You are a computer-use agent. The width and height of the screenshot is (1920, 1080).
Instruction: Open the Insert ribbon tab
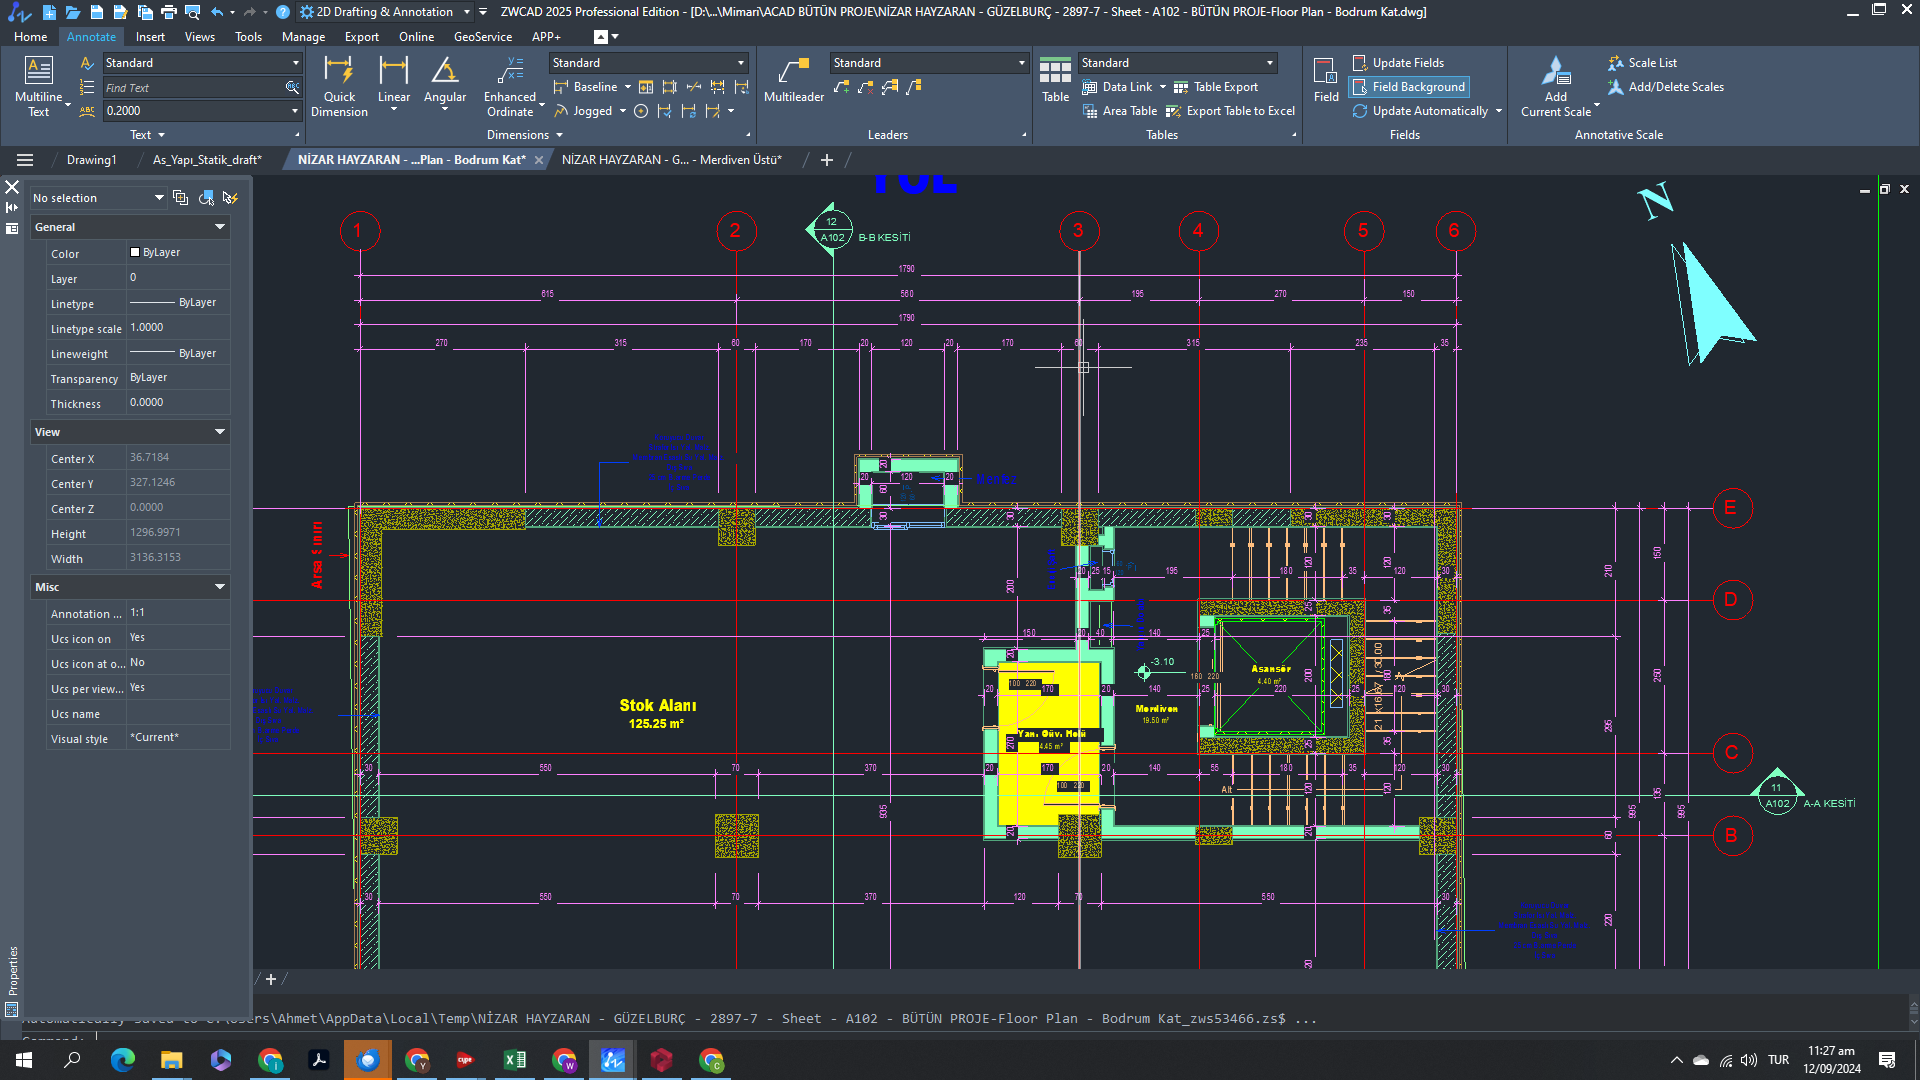[x=150, y=37]
